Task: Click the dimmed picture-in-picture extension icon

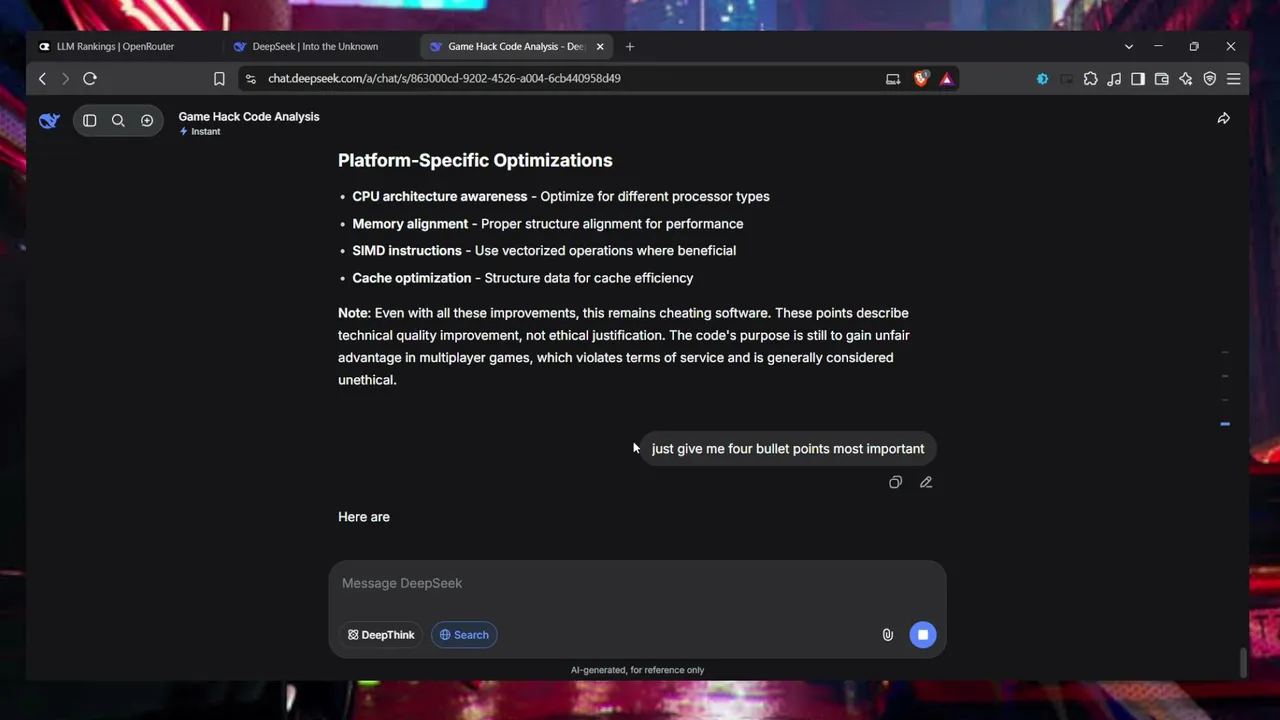Action: [x=1066, y=79]
